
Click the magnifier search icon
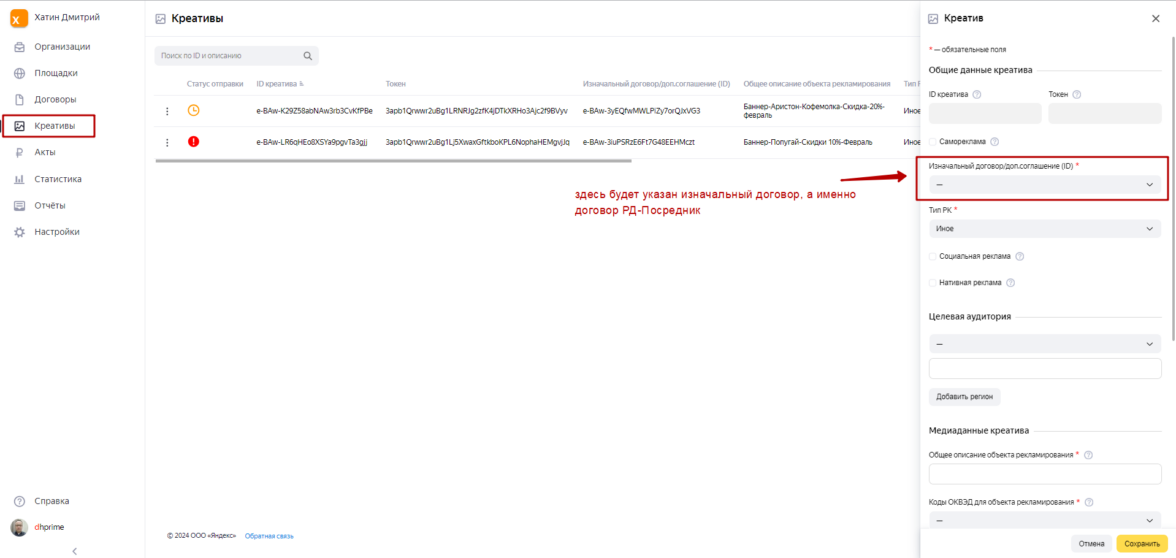tap(308, 56)
